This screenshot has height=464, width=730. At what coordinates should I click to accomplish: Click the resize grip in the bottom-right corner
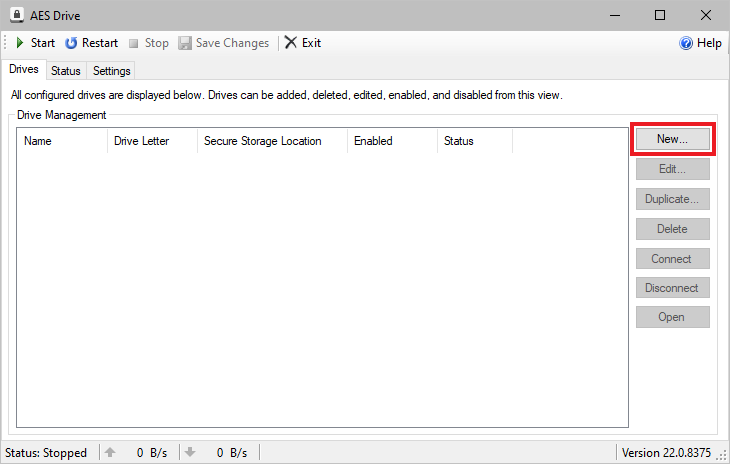click(x=723, y=456)
